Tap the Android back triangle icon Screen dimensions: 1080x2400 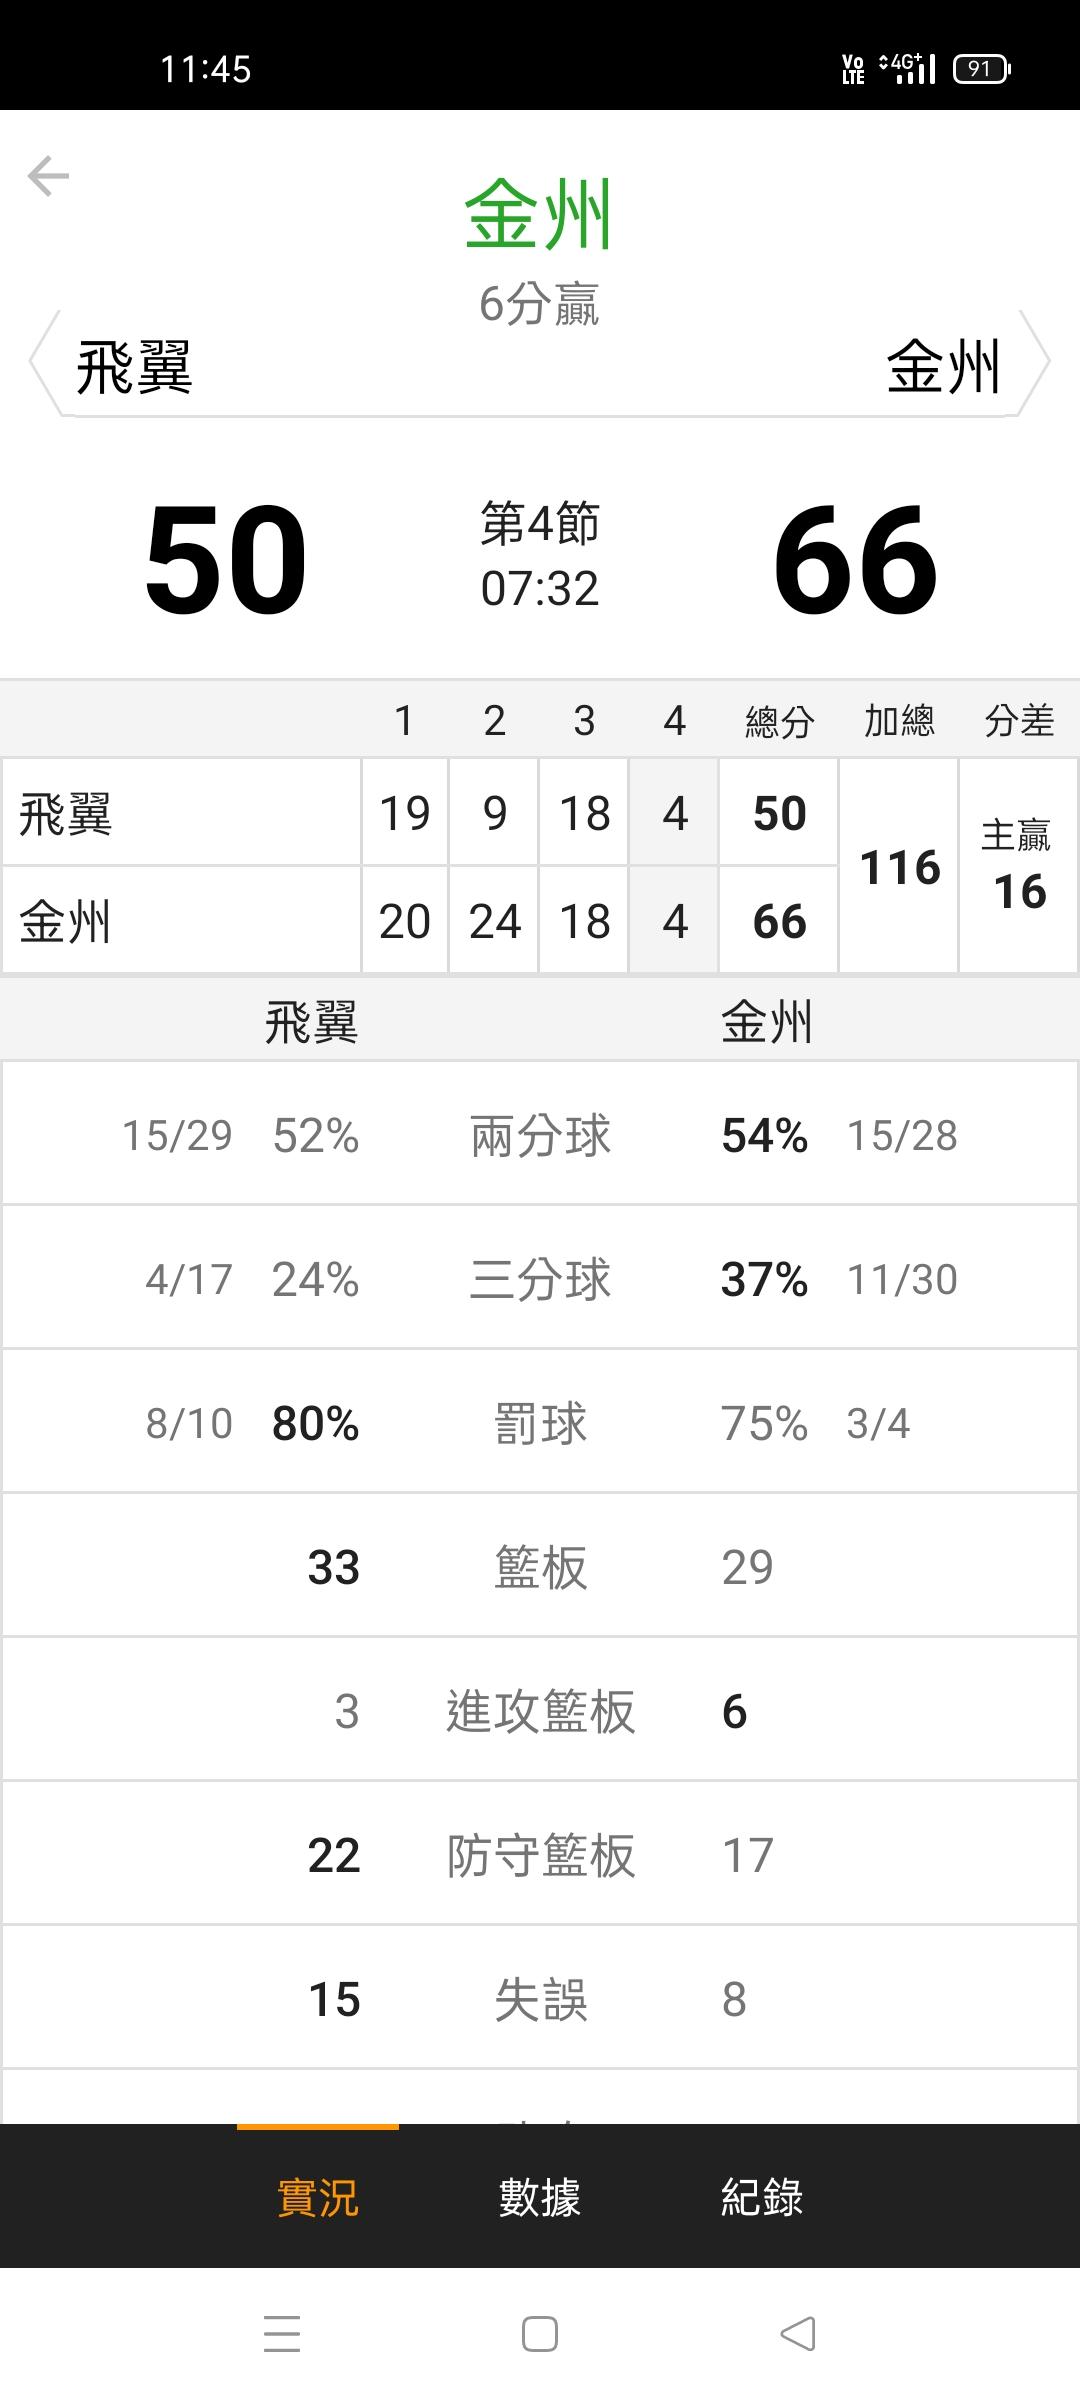click(x=798, y=2334)
